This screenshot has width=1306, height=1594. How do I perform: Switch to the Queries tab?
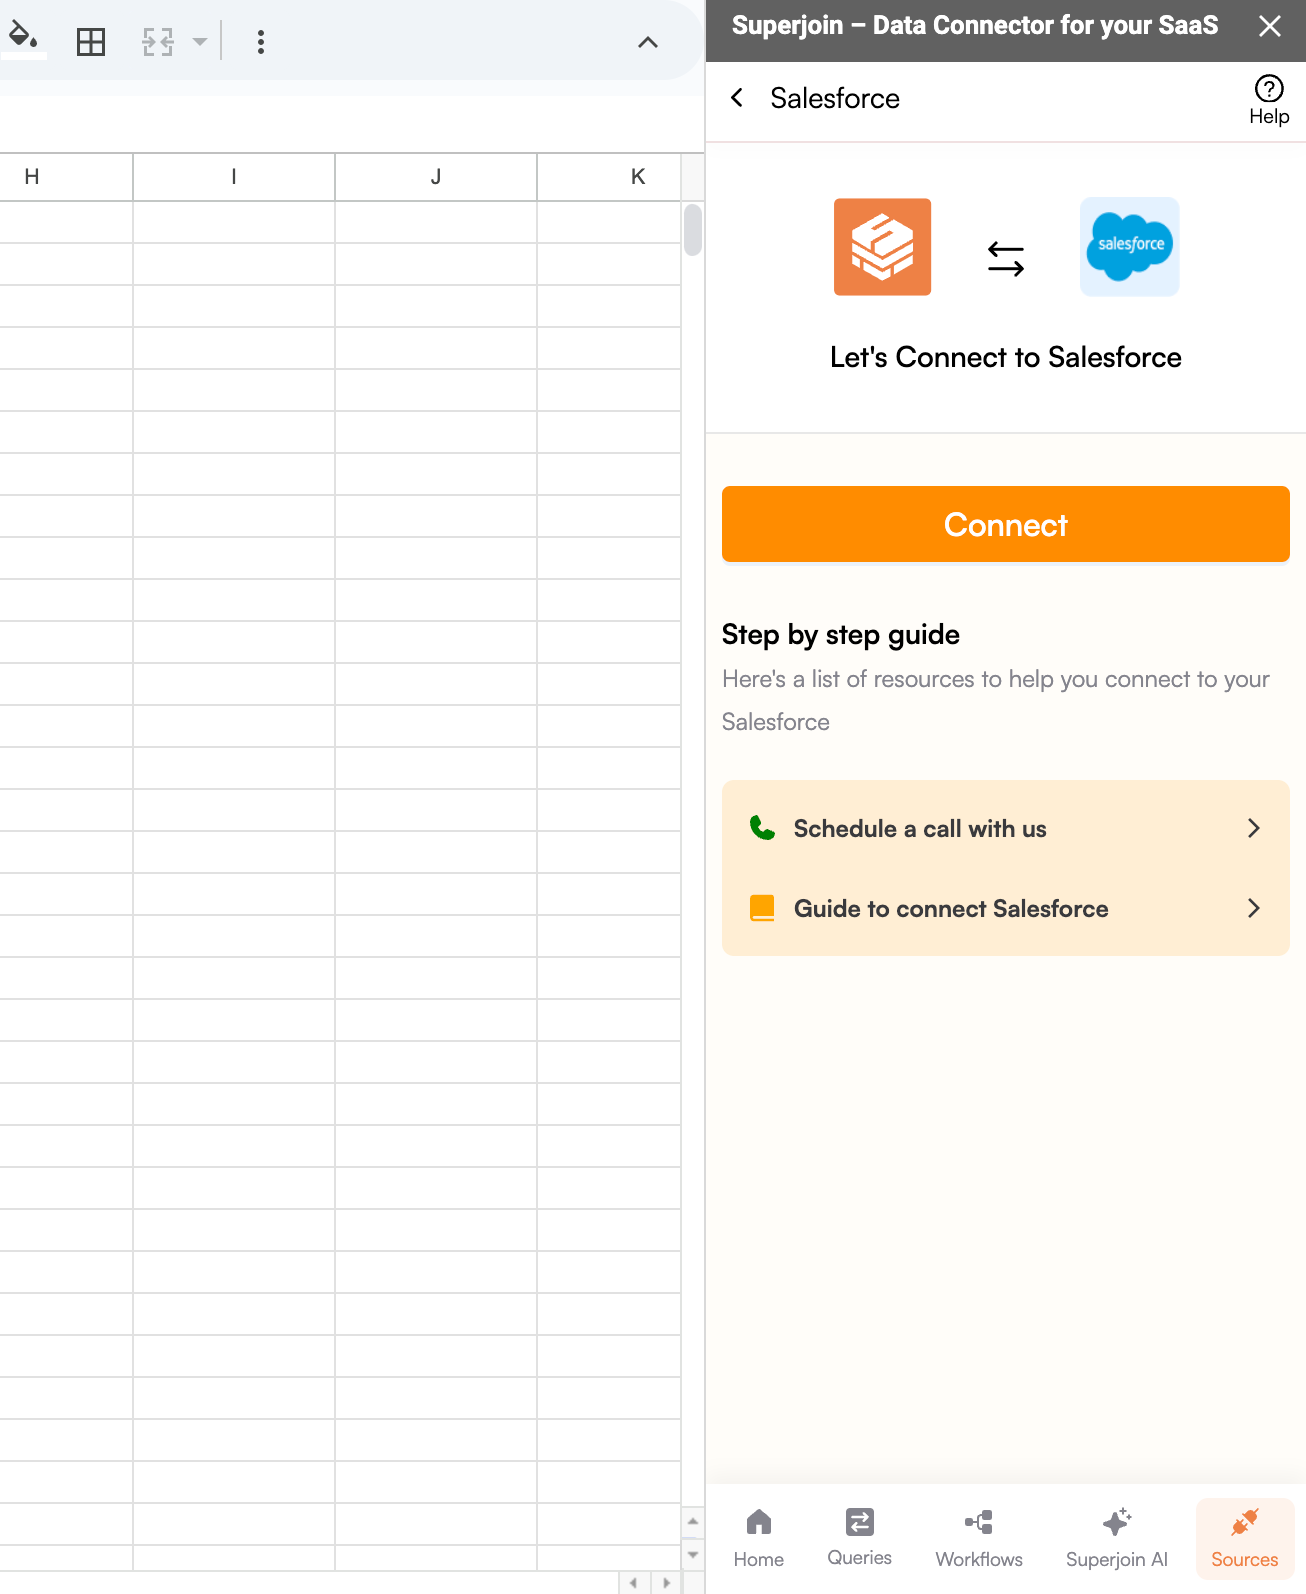click(859, 1538)
